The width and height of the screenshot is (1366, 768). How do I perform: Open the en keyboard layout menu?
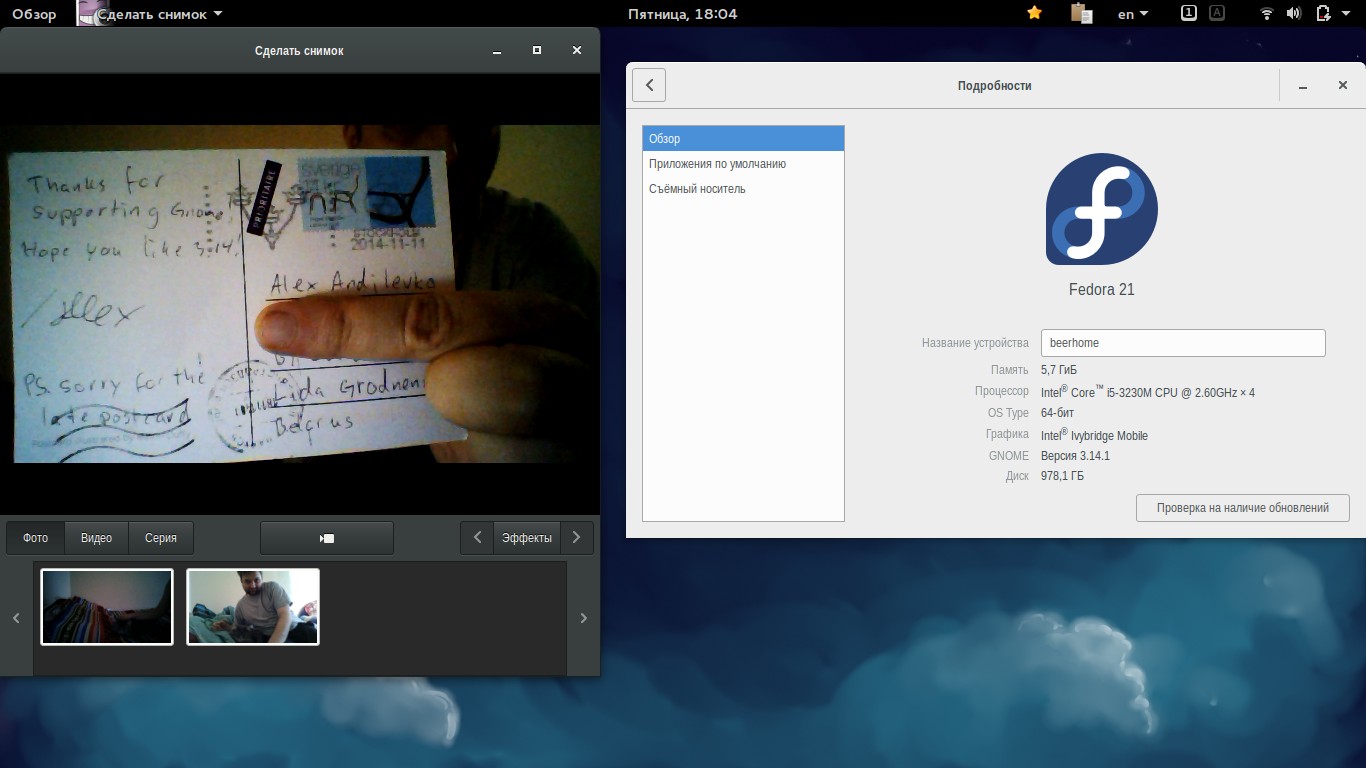[x=1133, y=14]
